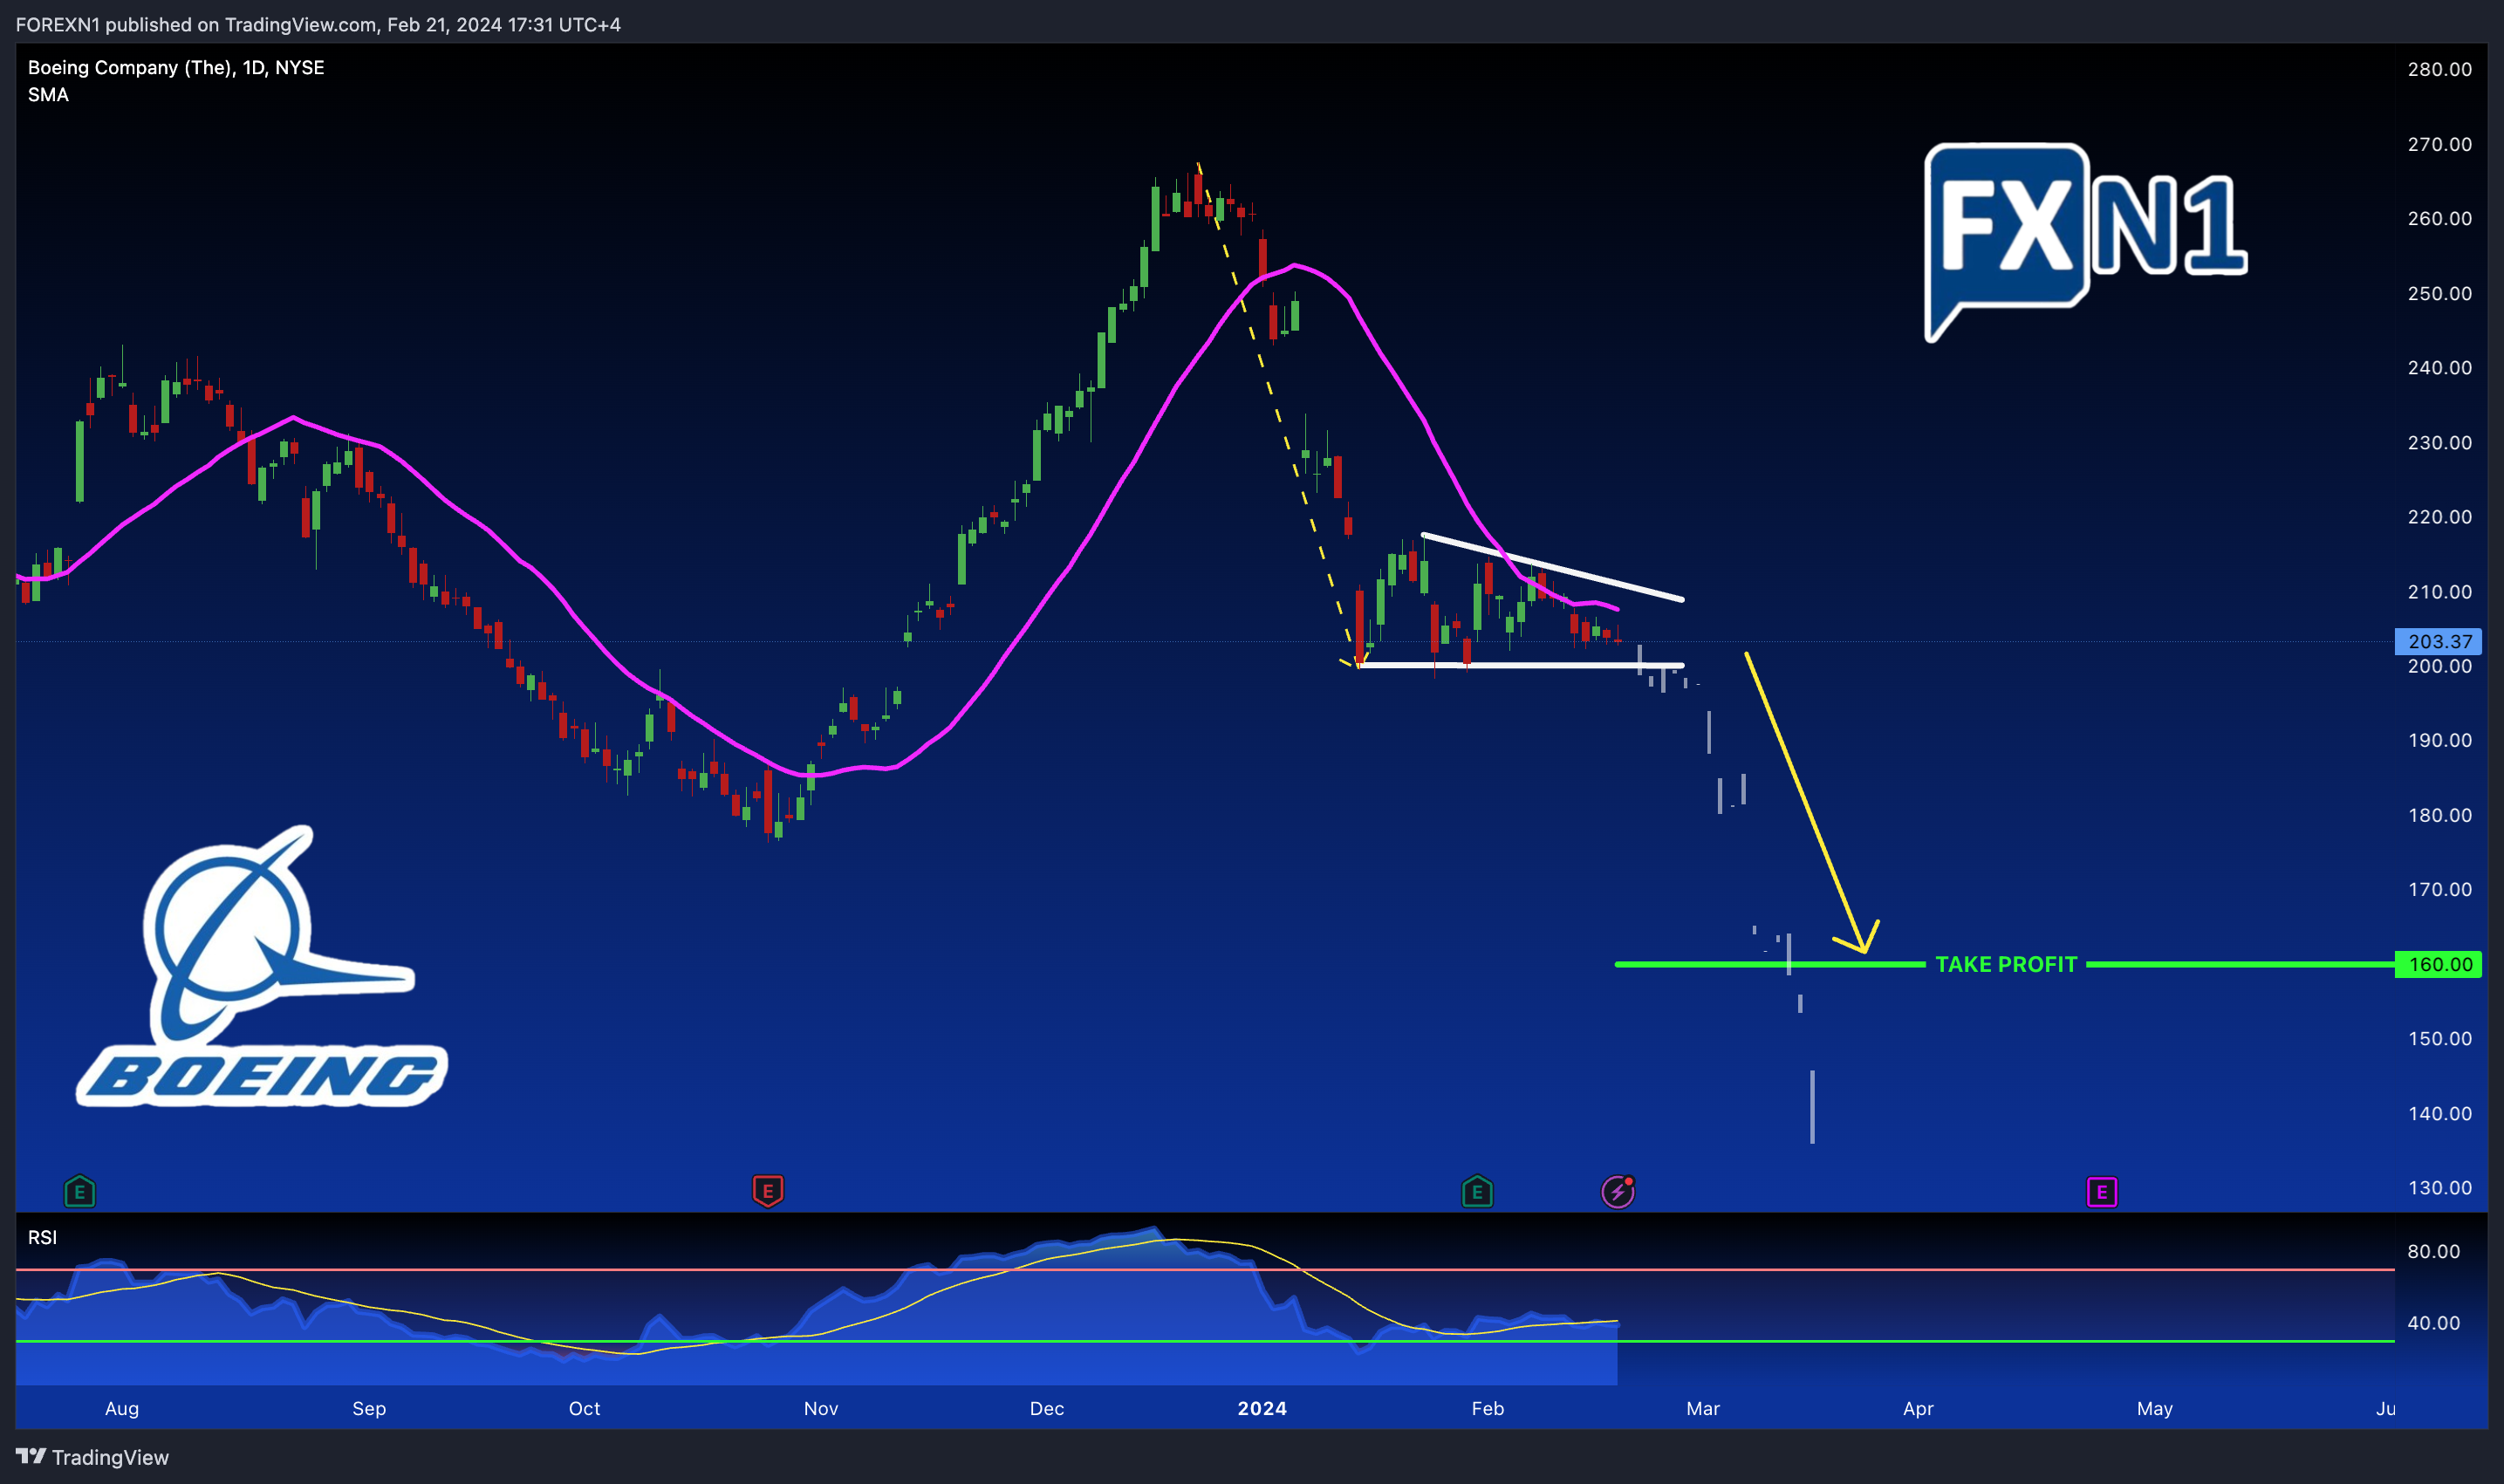Click the blue 203.37 current price tag
This screenshot has width=2504, height=1484.
[x=2438, y=641]
